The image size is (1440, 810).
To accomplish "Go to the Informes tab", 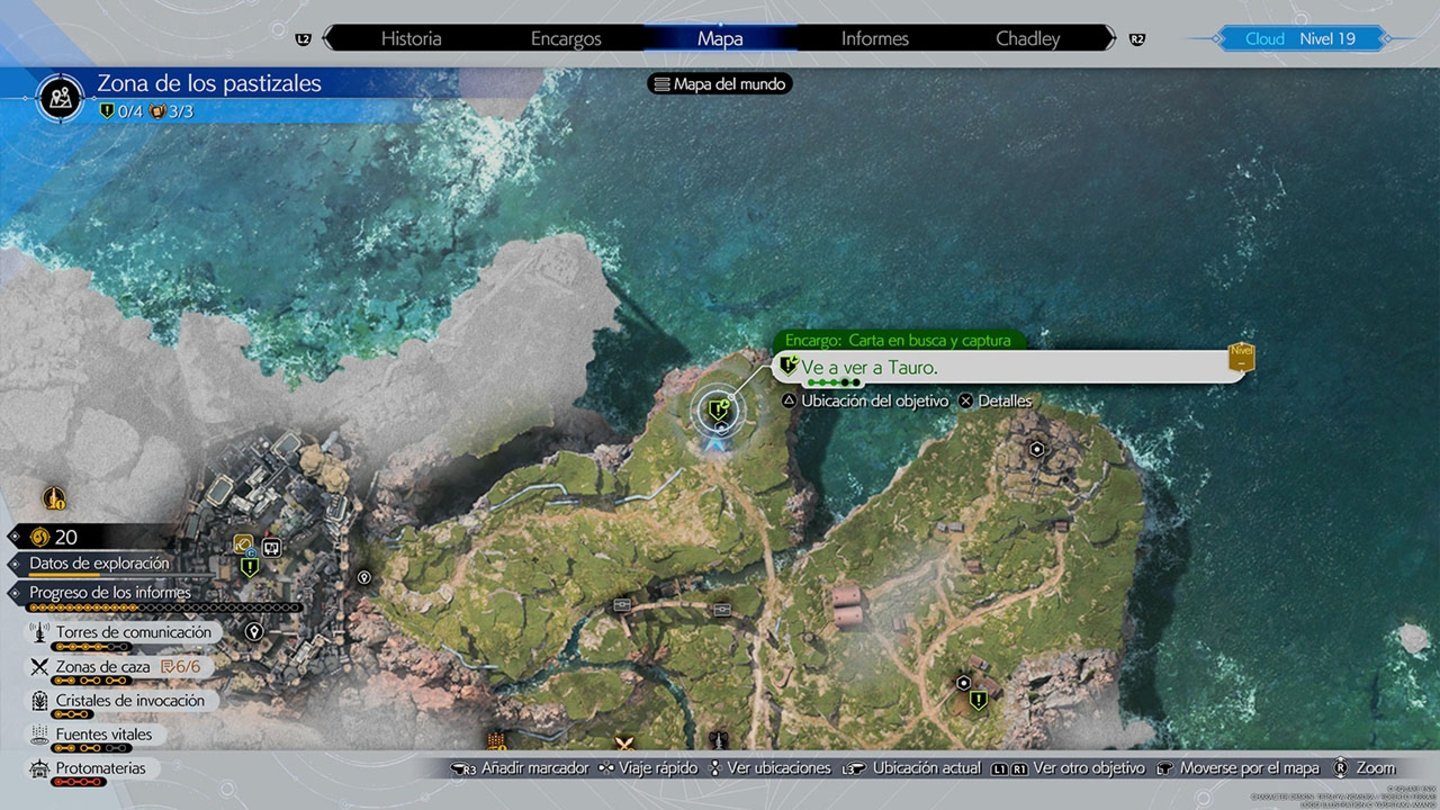I will pyautogui.click(x=875, y=39).
